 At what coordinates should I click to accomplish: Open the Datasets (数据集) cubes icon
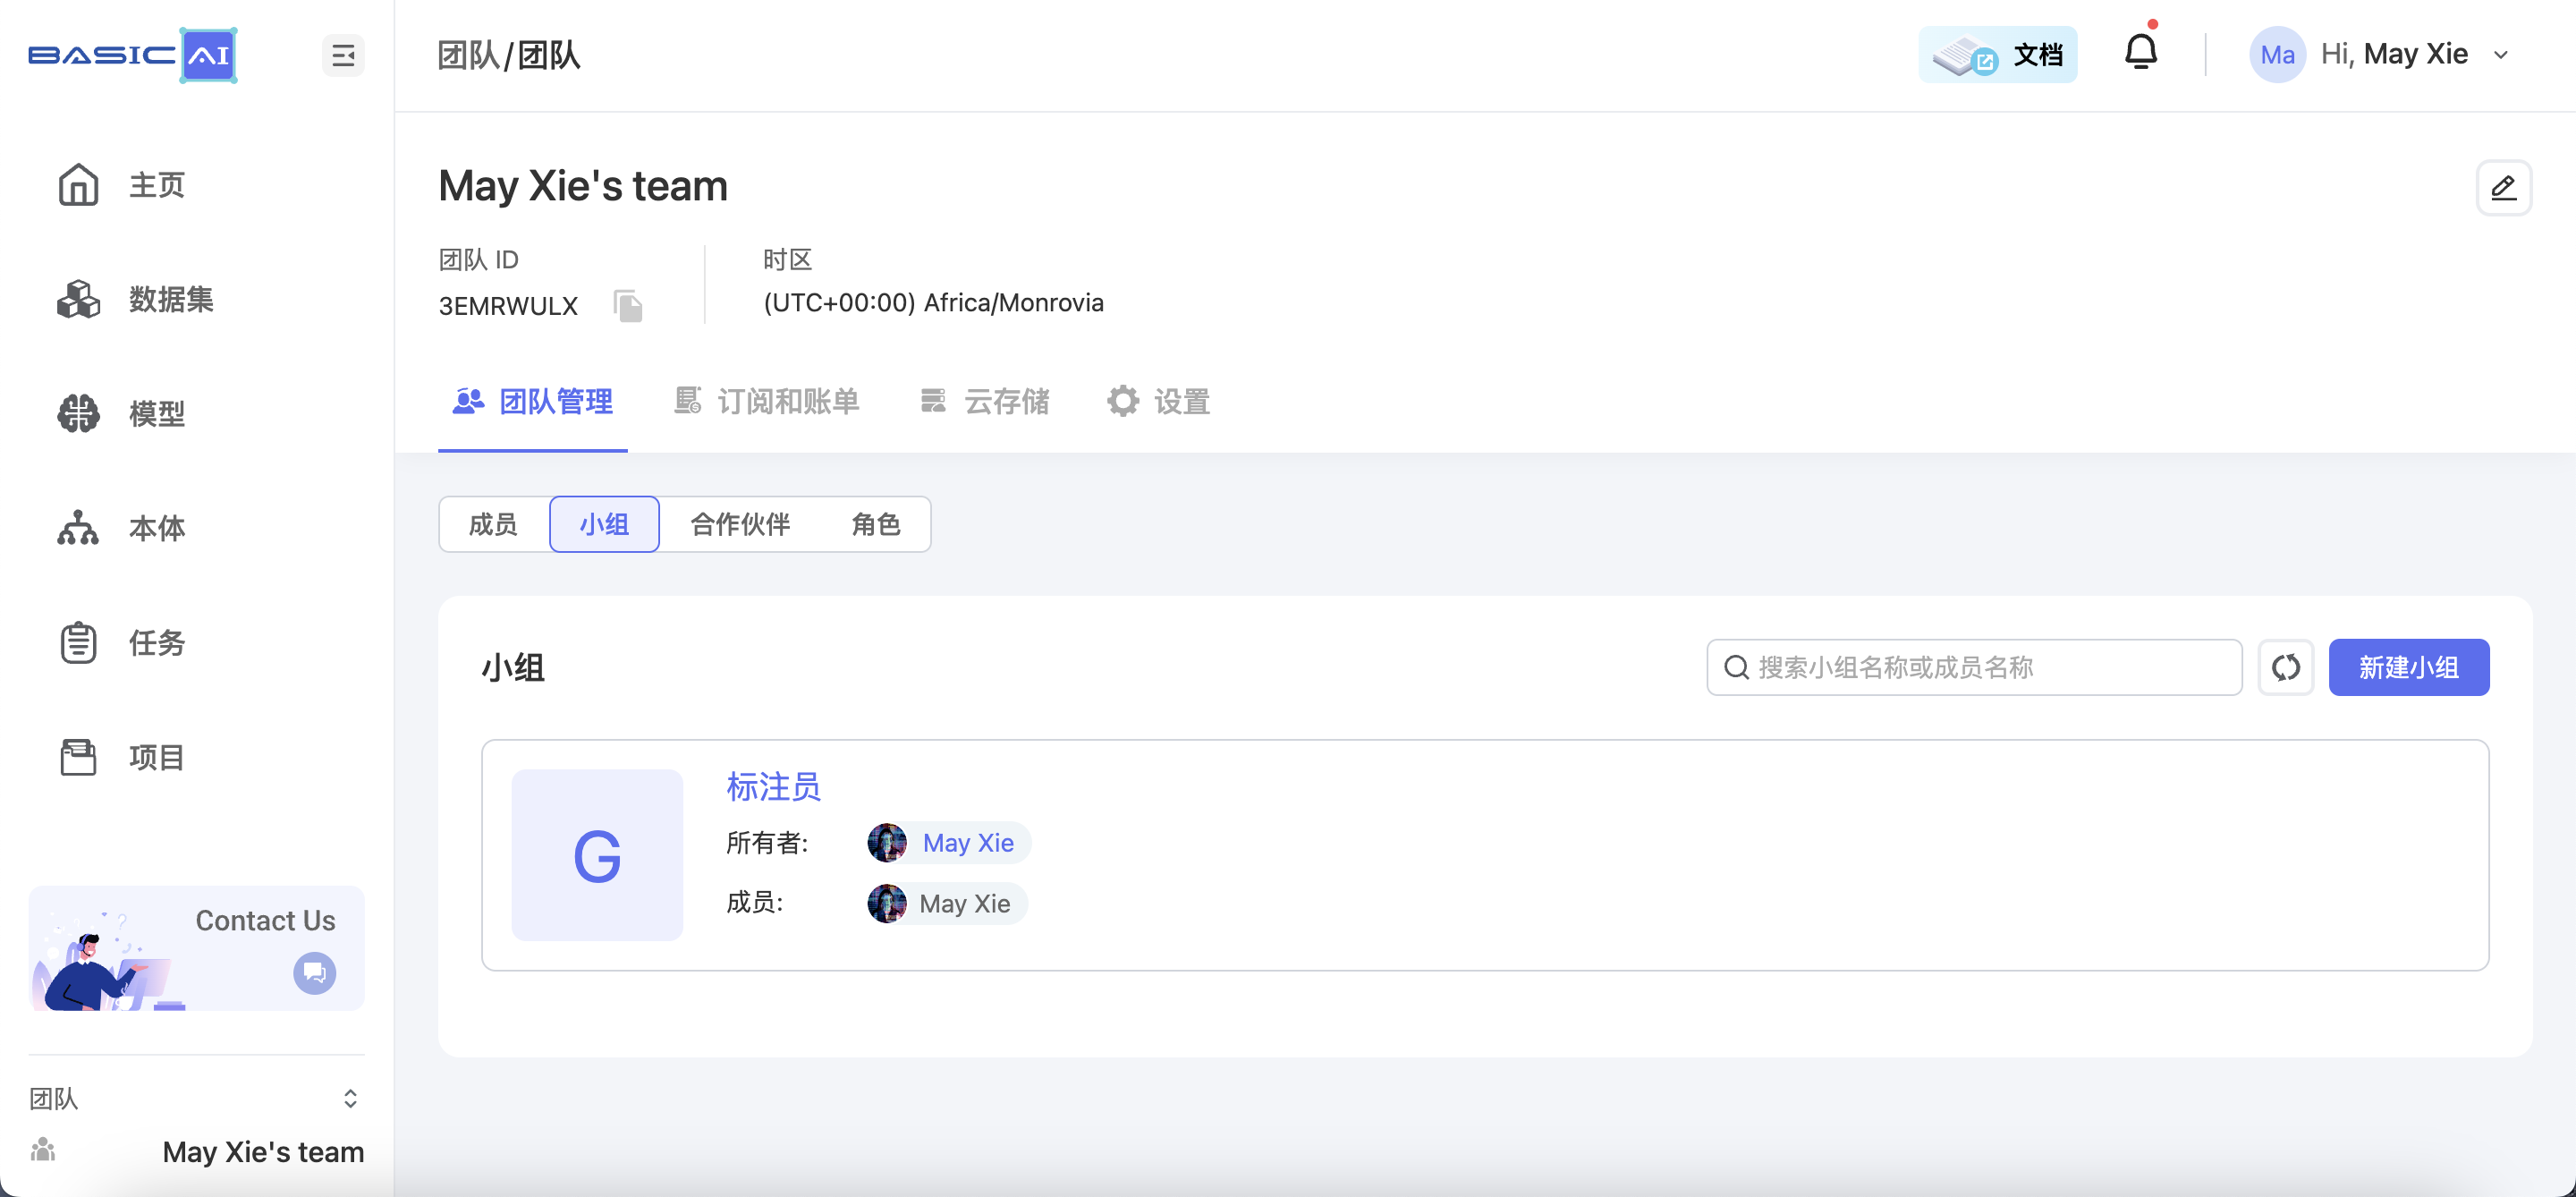[x=78, y=299]
